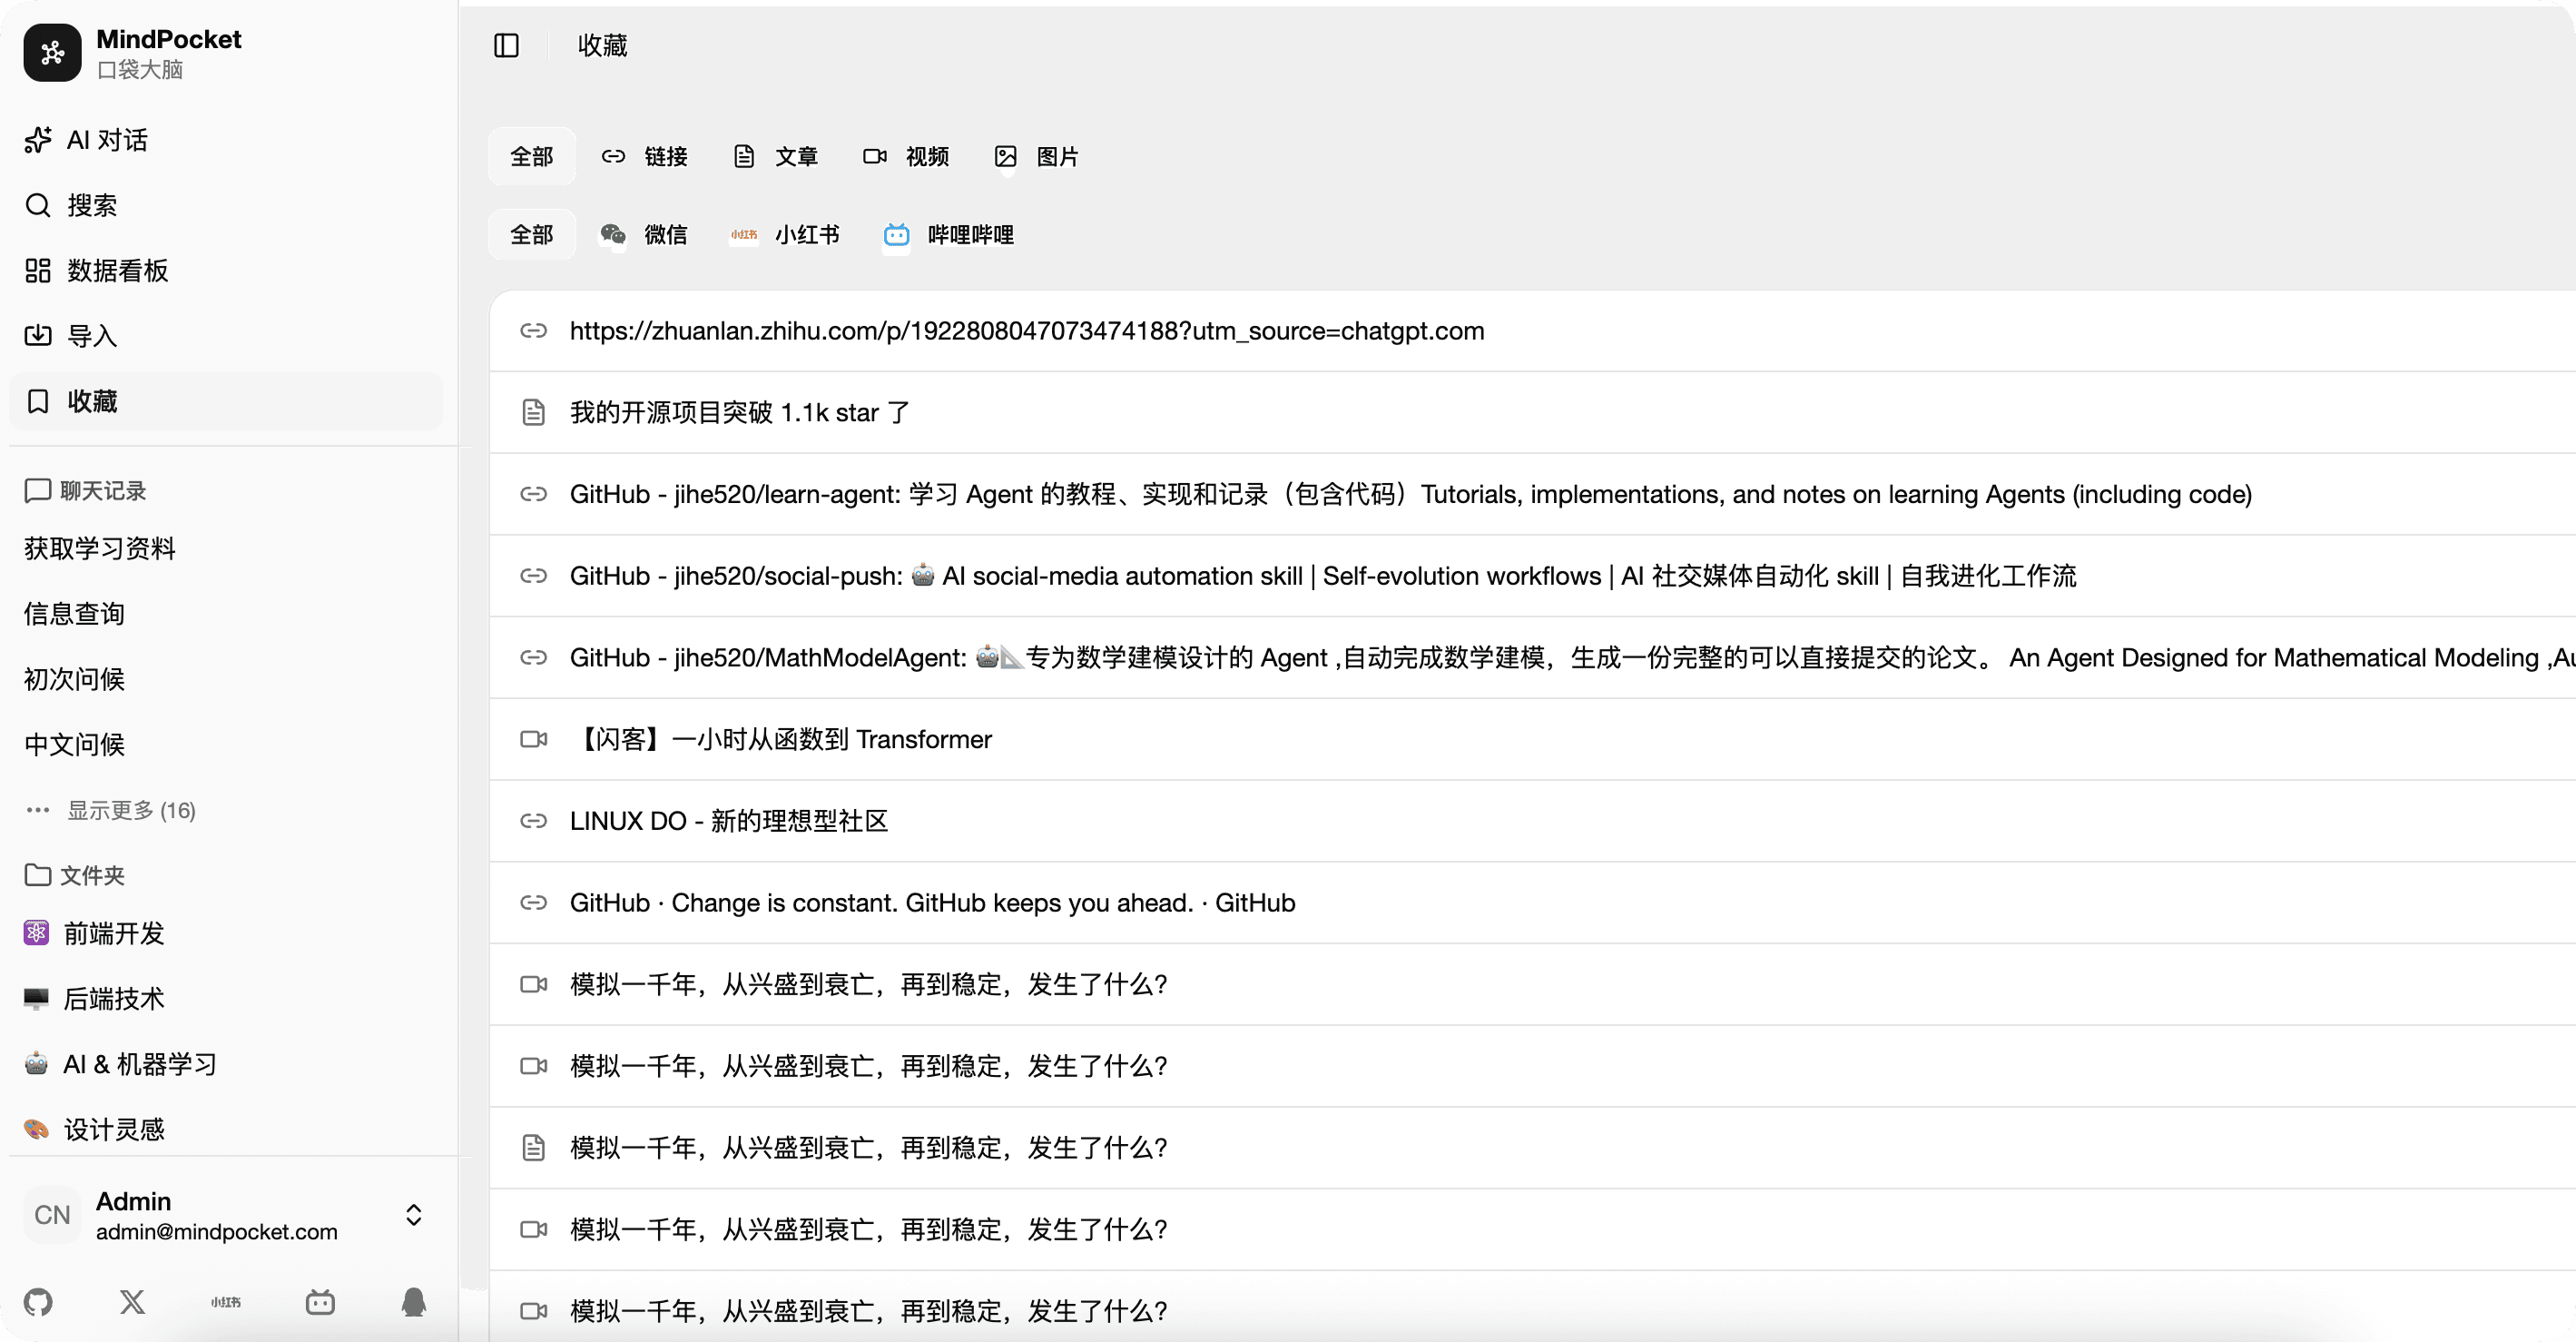Select the AI & 机器学习 folder
2576x1342 pixels.
coord(140,1064)
